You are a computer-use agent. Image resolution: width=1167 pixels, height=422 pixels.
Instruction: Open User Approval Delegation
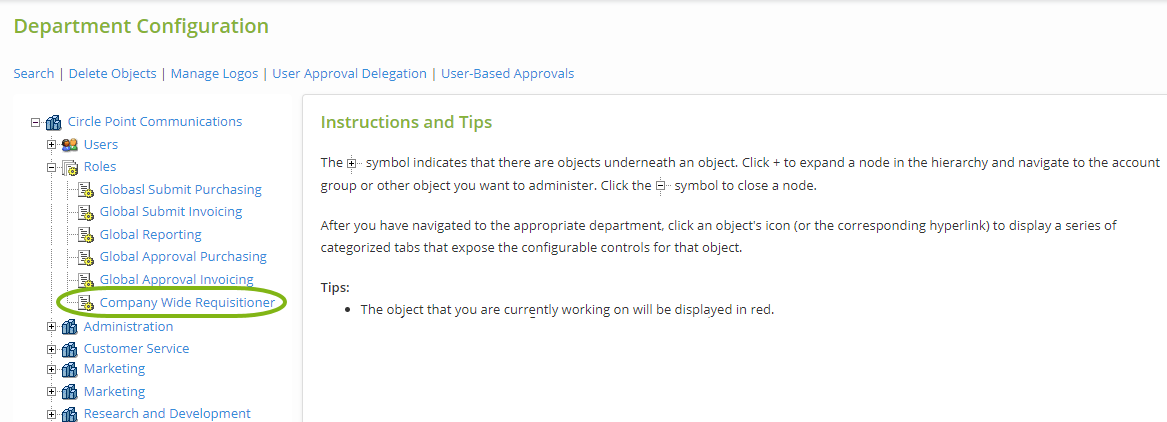pyautogui.click(x=349, y=73)
